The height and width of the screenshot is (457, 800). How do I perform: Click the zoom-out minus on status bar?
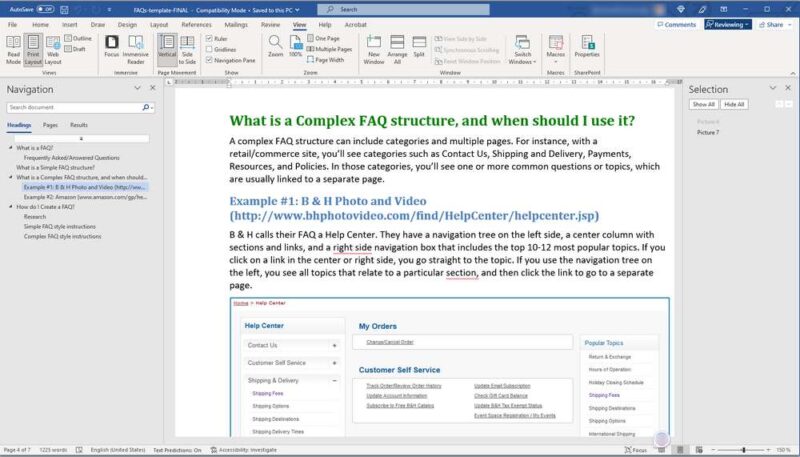713,450
